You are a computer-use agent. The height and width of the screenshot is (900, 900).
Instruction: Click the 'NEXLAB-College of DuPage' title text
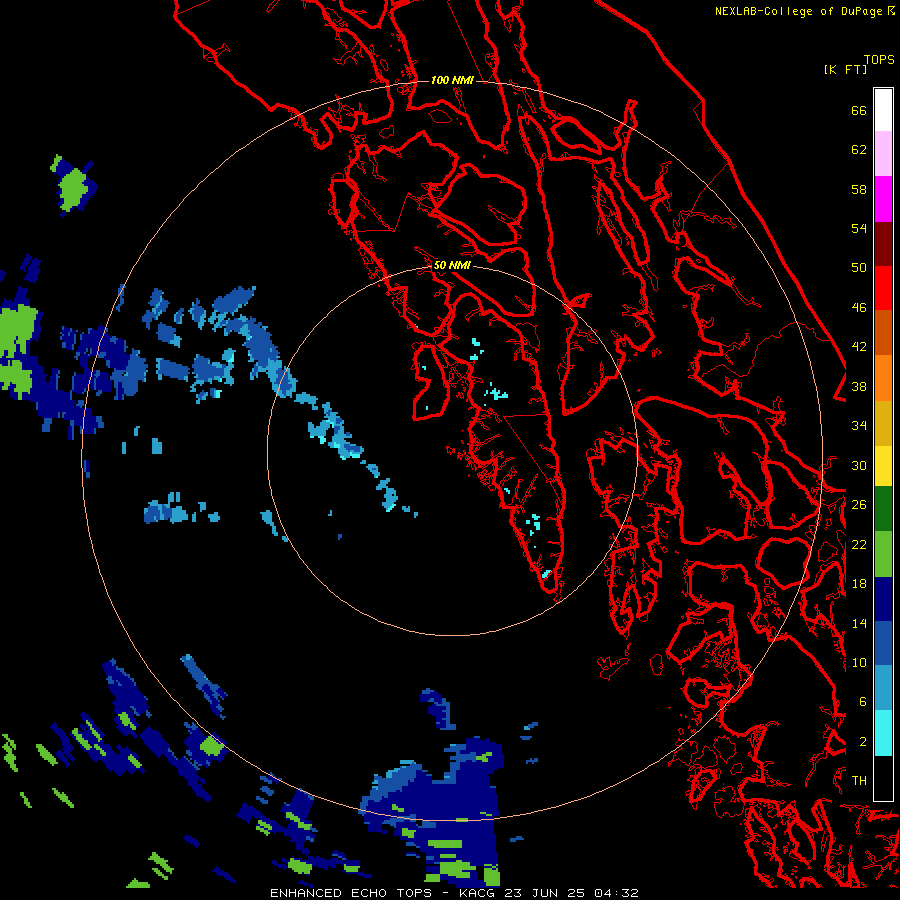pos(800,11)
